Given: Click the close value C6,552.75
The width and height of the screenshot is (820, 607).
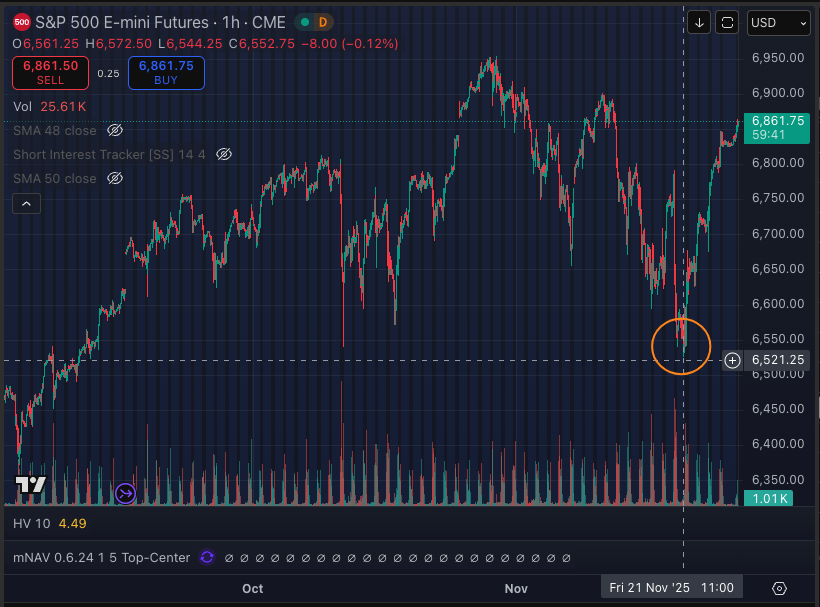Looking at the screenshot, I should point(262,43).
